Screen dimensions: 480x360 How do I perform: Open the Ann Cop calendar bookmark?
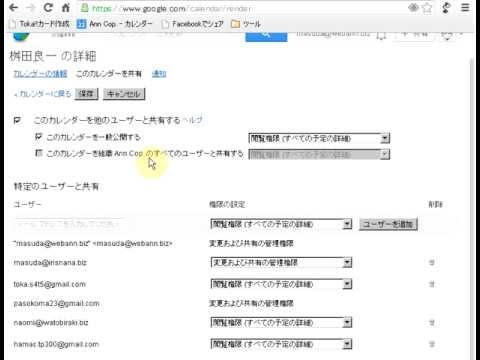pos(114,24)
